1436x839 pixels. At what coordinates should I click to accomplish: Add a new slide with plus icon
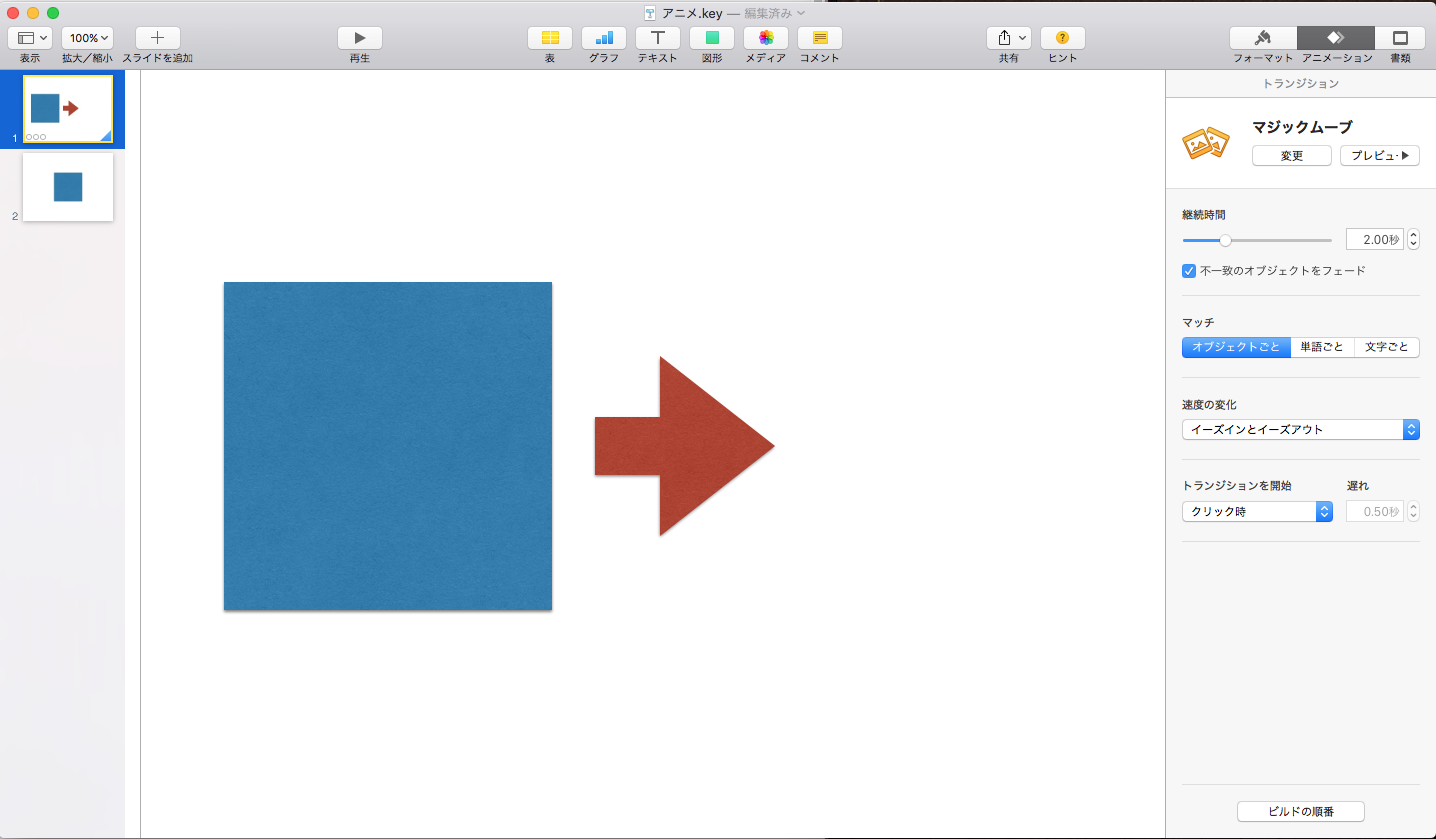click(x=157, y=38)
